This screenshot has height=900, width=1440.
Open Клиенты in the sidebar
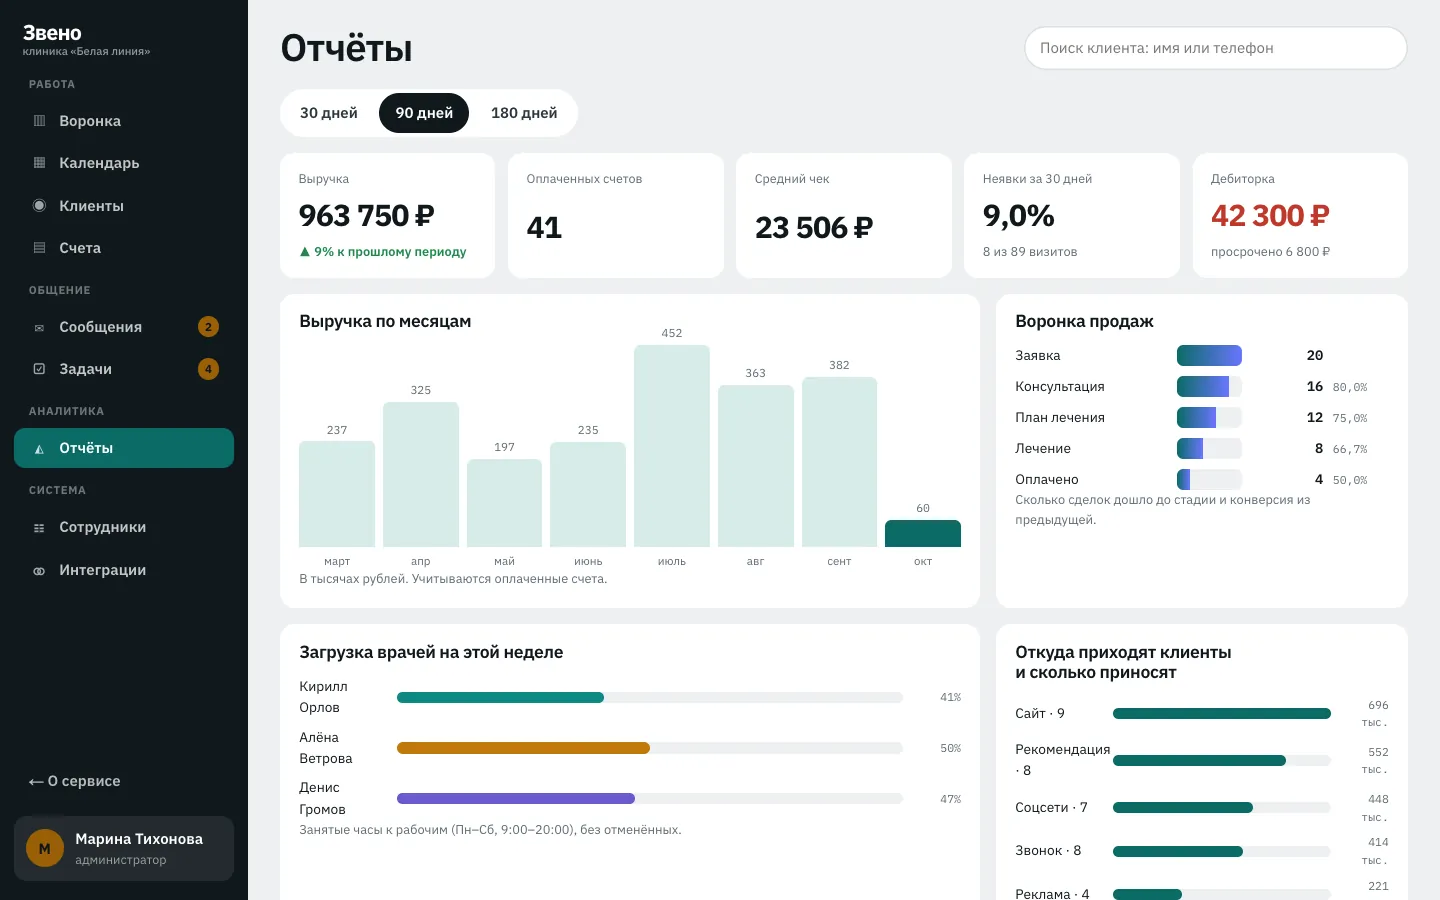click(124, 206)
